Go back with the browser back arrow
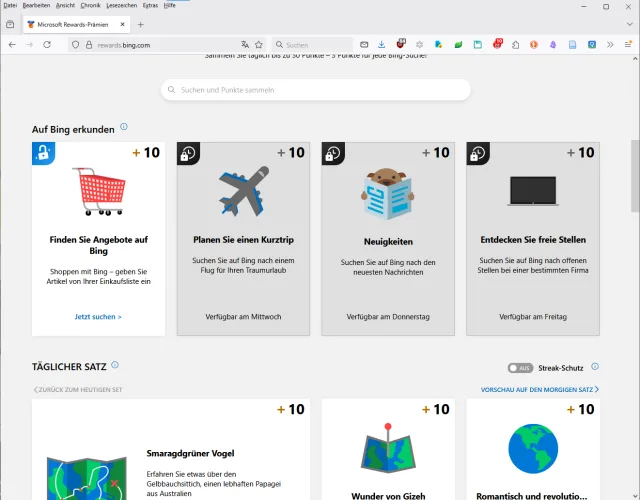This screenshot has height=500, width=640. [x=12, y=45]
